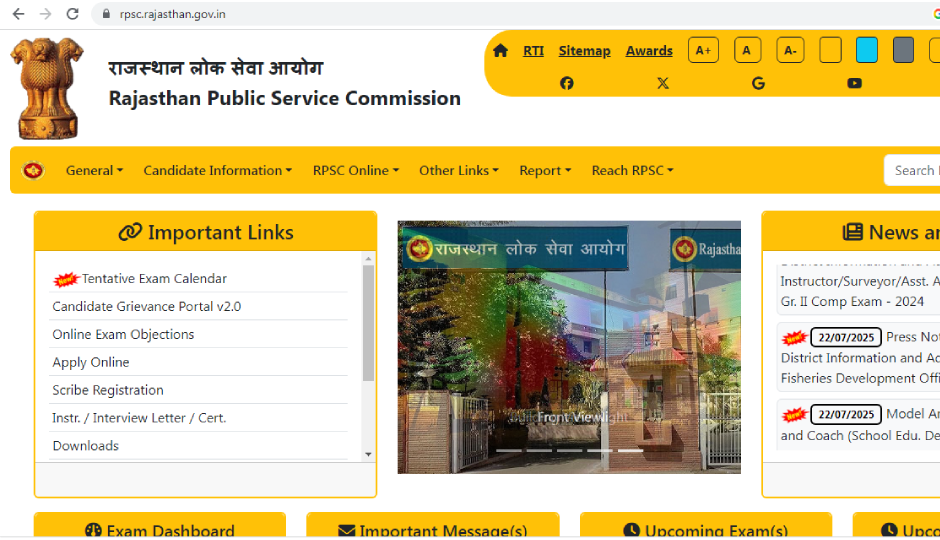Screen dimensions: 940x540
Task: Click the RPSC logo in the navigation bar
Action: click(33, 170)
